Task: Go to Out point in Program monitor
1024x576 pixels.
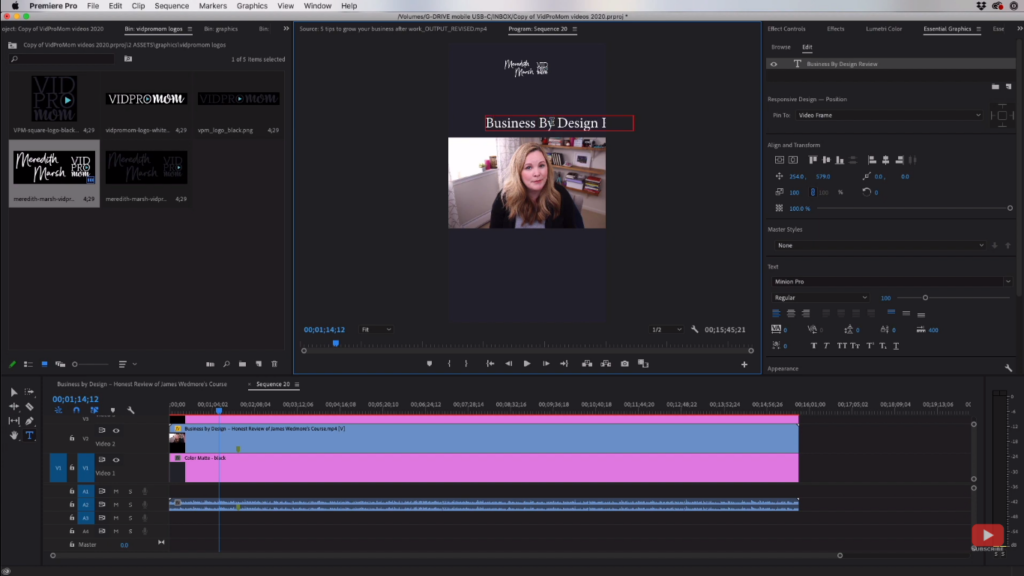Action: pos(564,364)
